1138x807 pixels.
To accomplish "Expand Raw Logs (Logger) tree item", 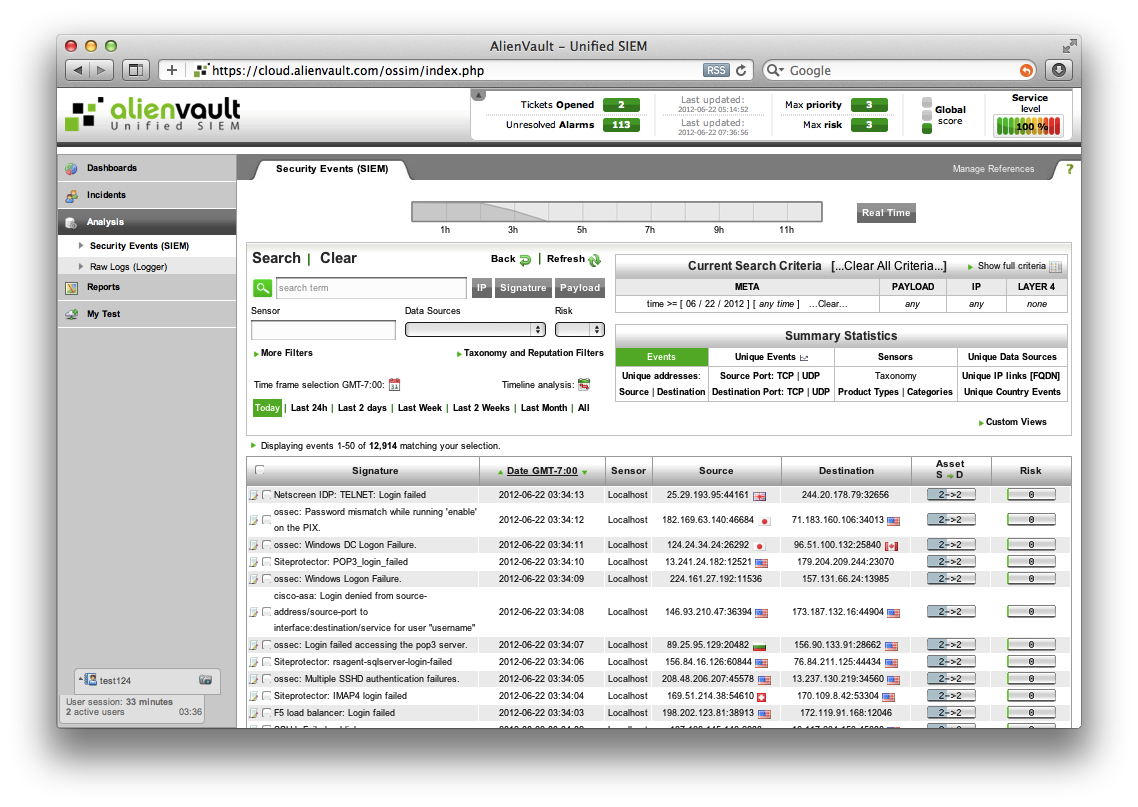I will [x=81, y=267].
